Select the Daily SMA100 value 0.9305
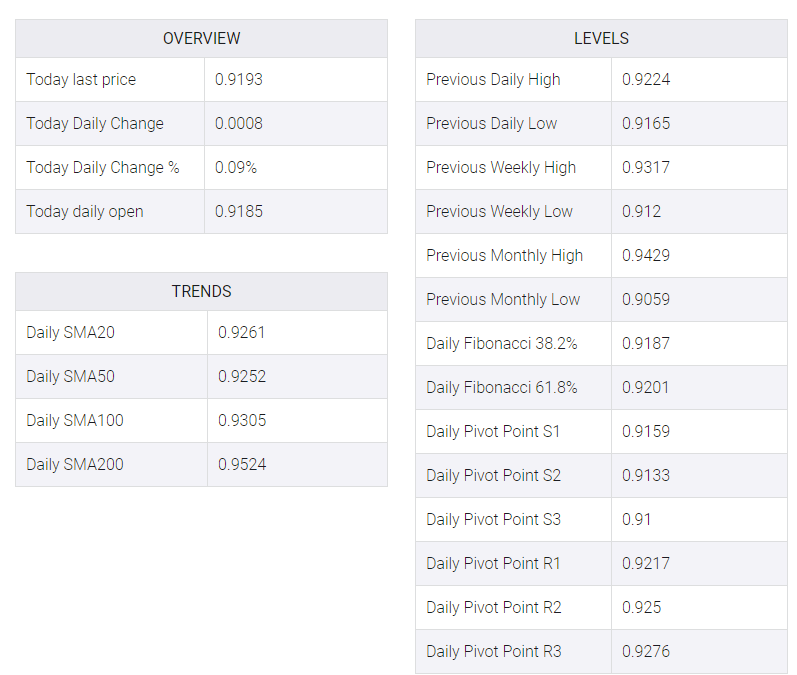 click(242, 420)
